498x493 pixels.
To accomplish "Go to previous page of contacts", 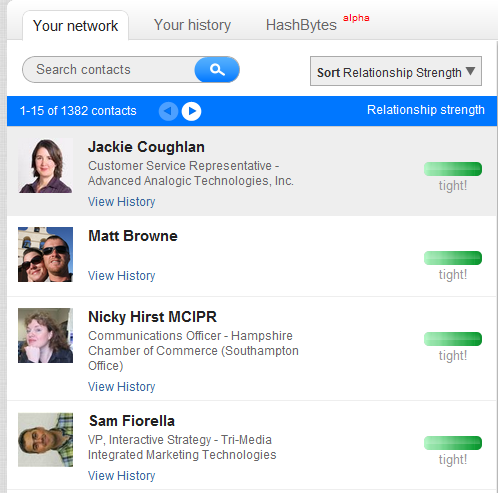I will tap(168, 111).
